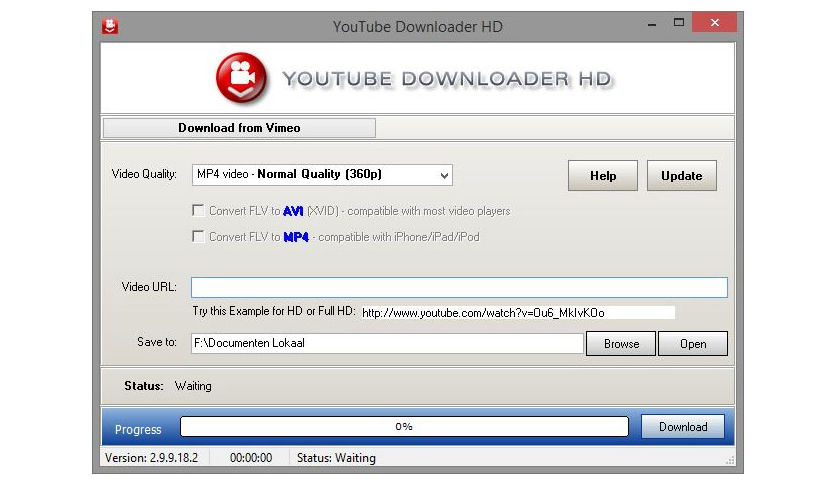Click the resize grip in the status bar corner
This screenshot has height=484, width=836.
tap(729, 461)
